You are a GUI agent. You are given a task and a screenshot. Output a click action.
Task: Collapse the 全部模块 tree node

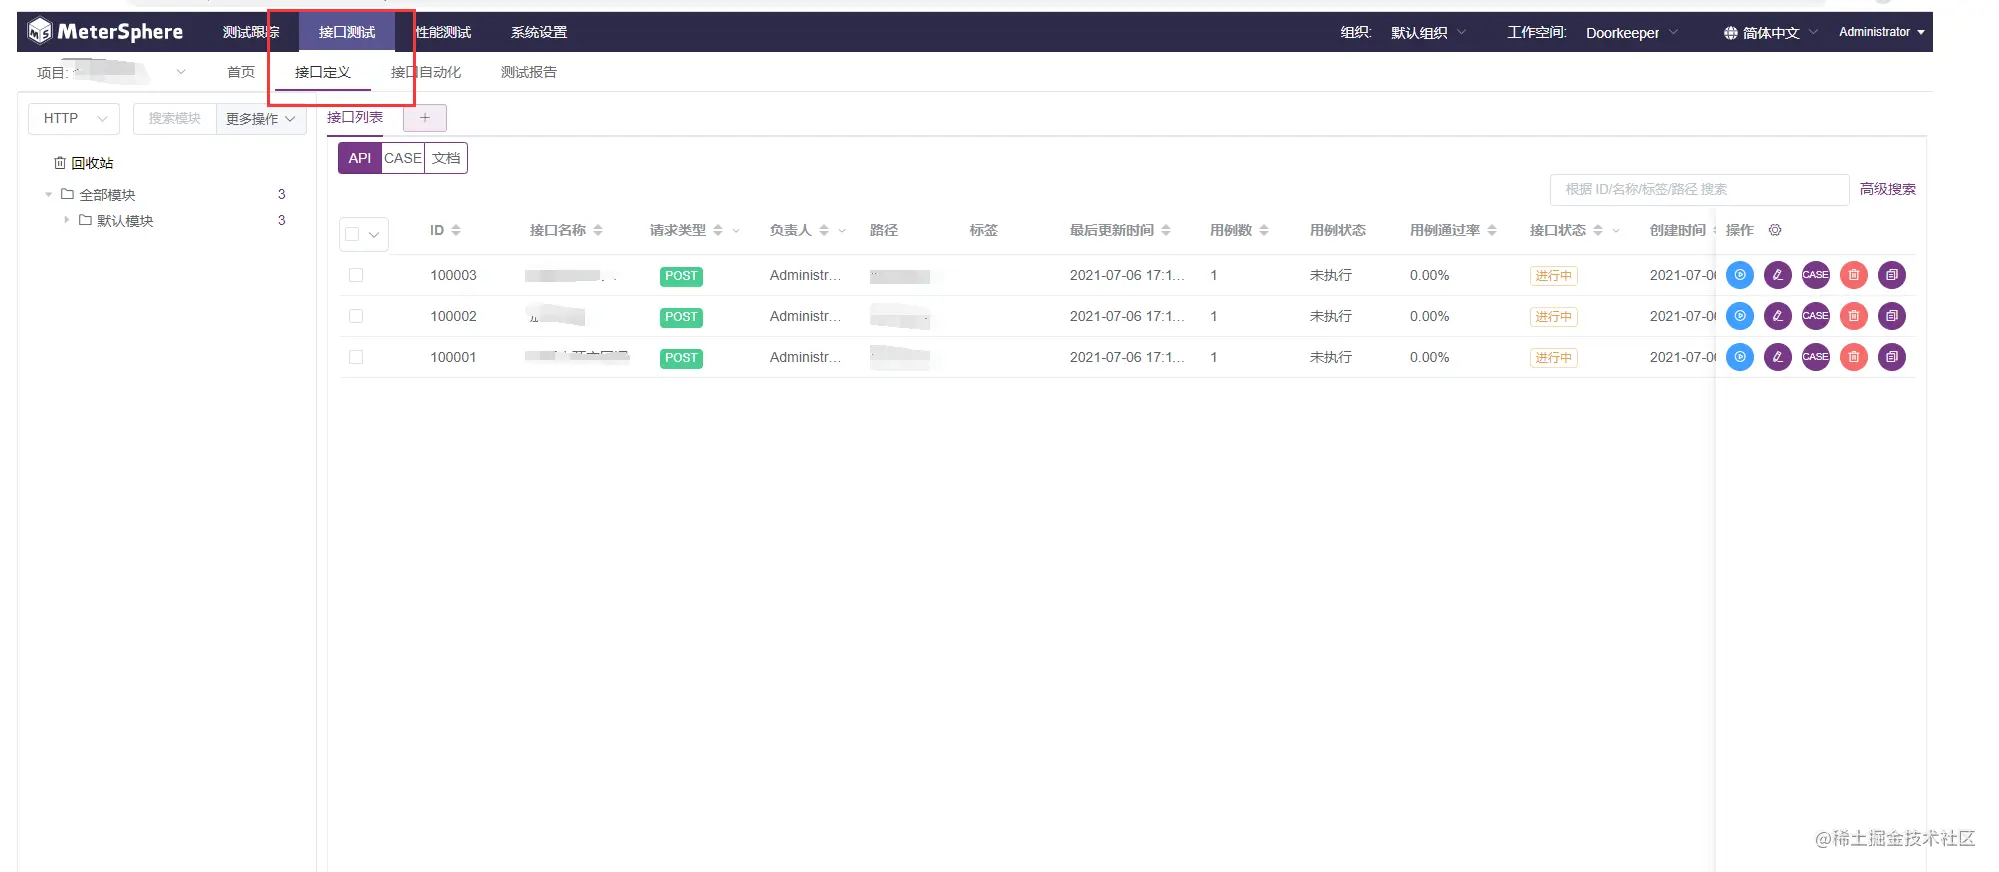[48, 194]
